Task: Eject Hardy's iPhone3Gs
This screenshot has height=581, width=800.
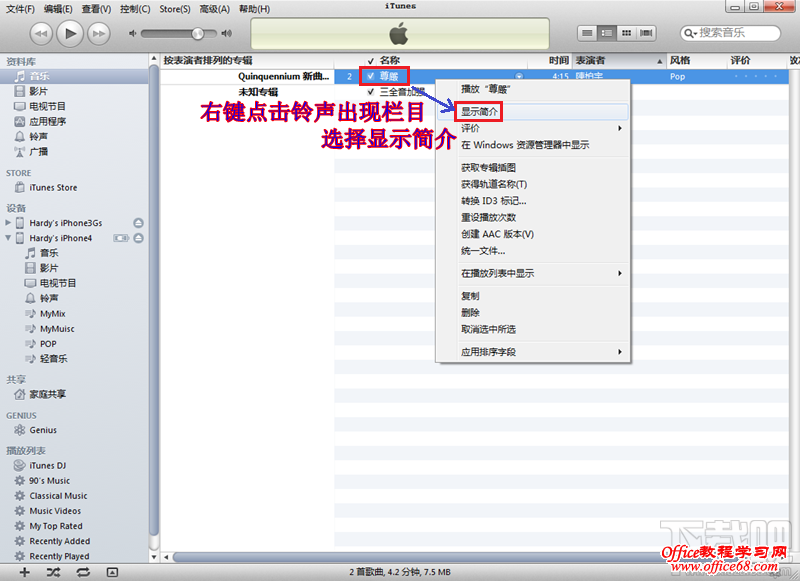Action: 138,223
